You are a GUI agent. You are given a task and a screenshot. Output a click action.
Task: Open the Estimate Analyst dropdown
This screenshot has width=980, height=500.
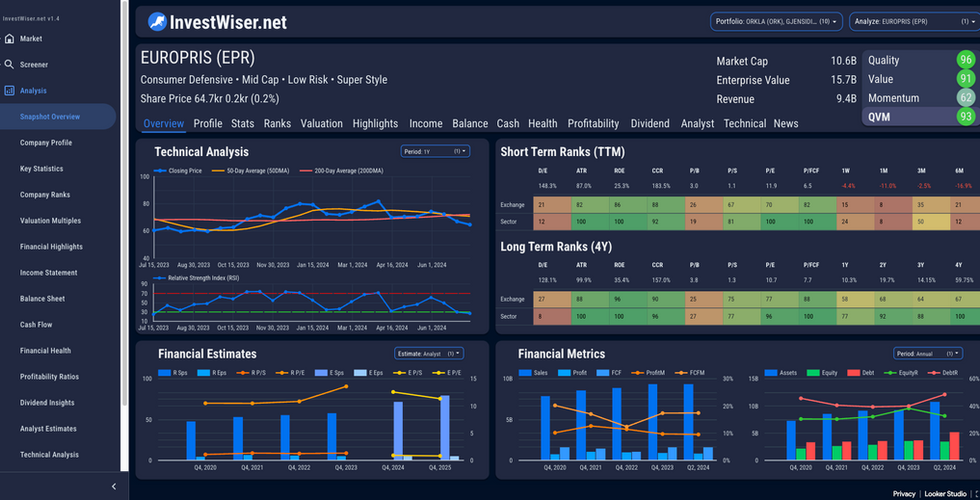(x=429, y=353)
